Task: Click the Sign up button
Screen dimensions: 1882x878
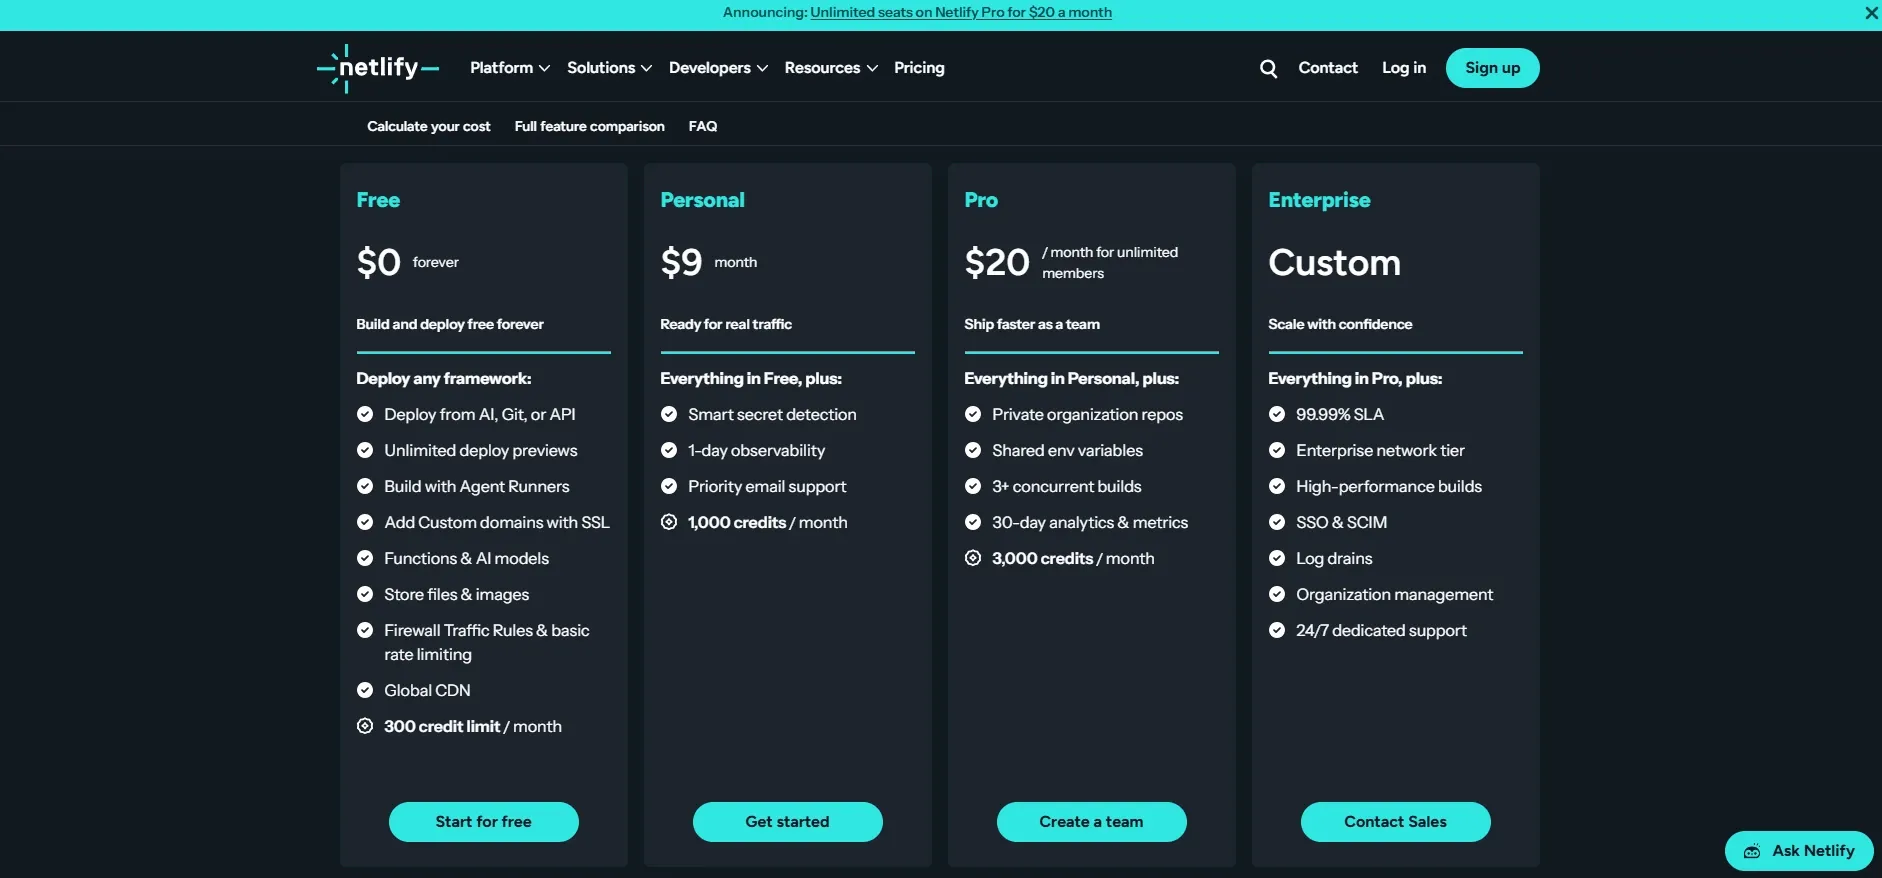Action: pyautogui.click(x=1492, y=68)
